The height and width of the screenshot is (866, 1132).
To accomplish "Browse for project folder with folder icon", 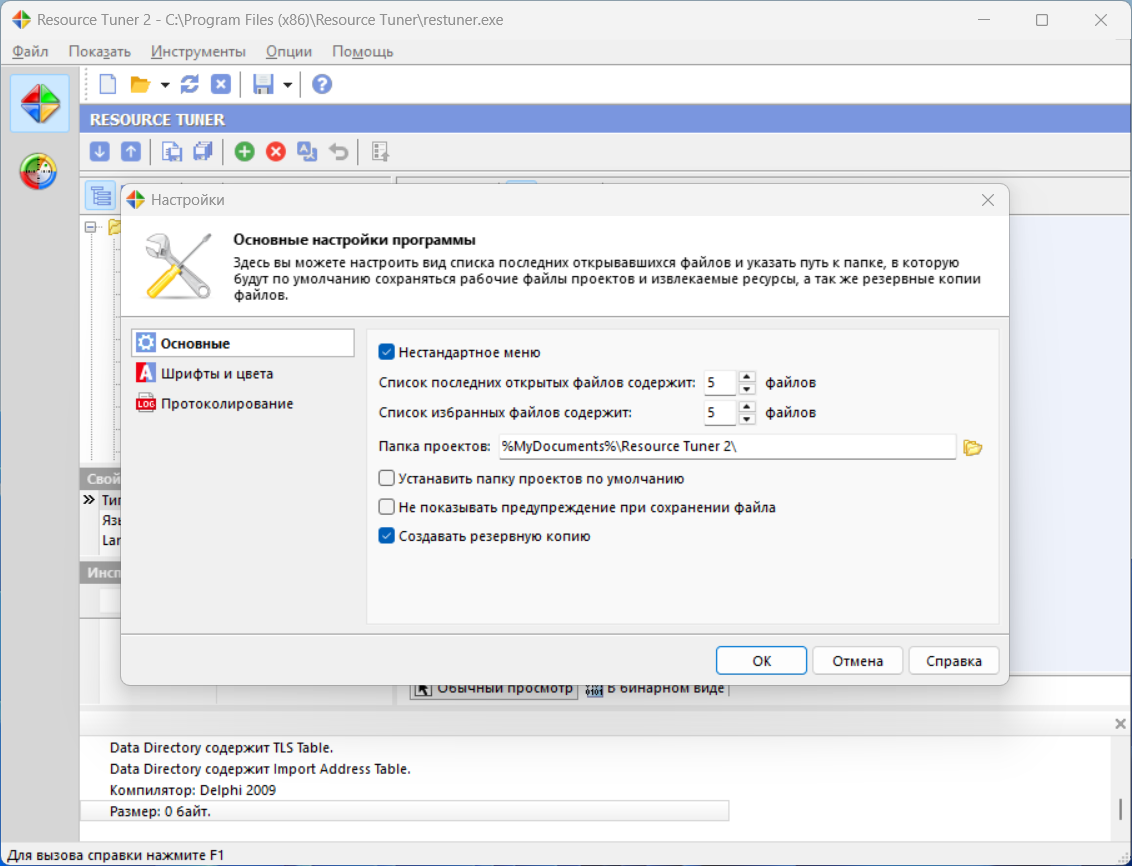I will [x=973, y=447].
